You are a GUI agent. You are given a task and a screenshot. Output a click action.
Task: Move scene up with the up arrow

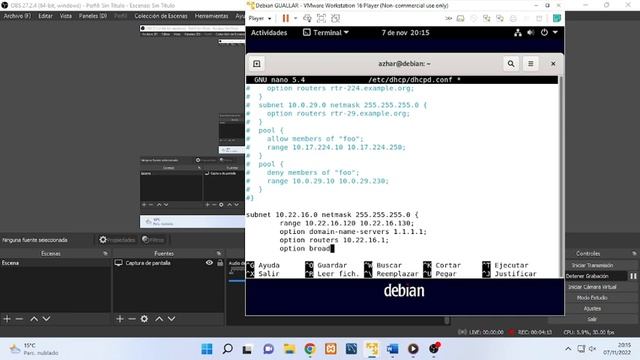click(x=34, y=319)
